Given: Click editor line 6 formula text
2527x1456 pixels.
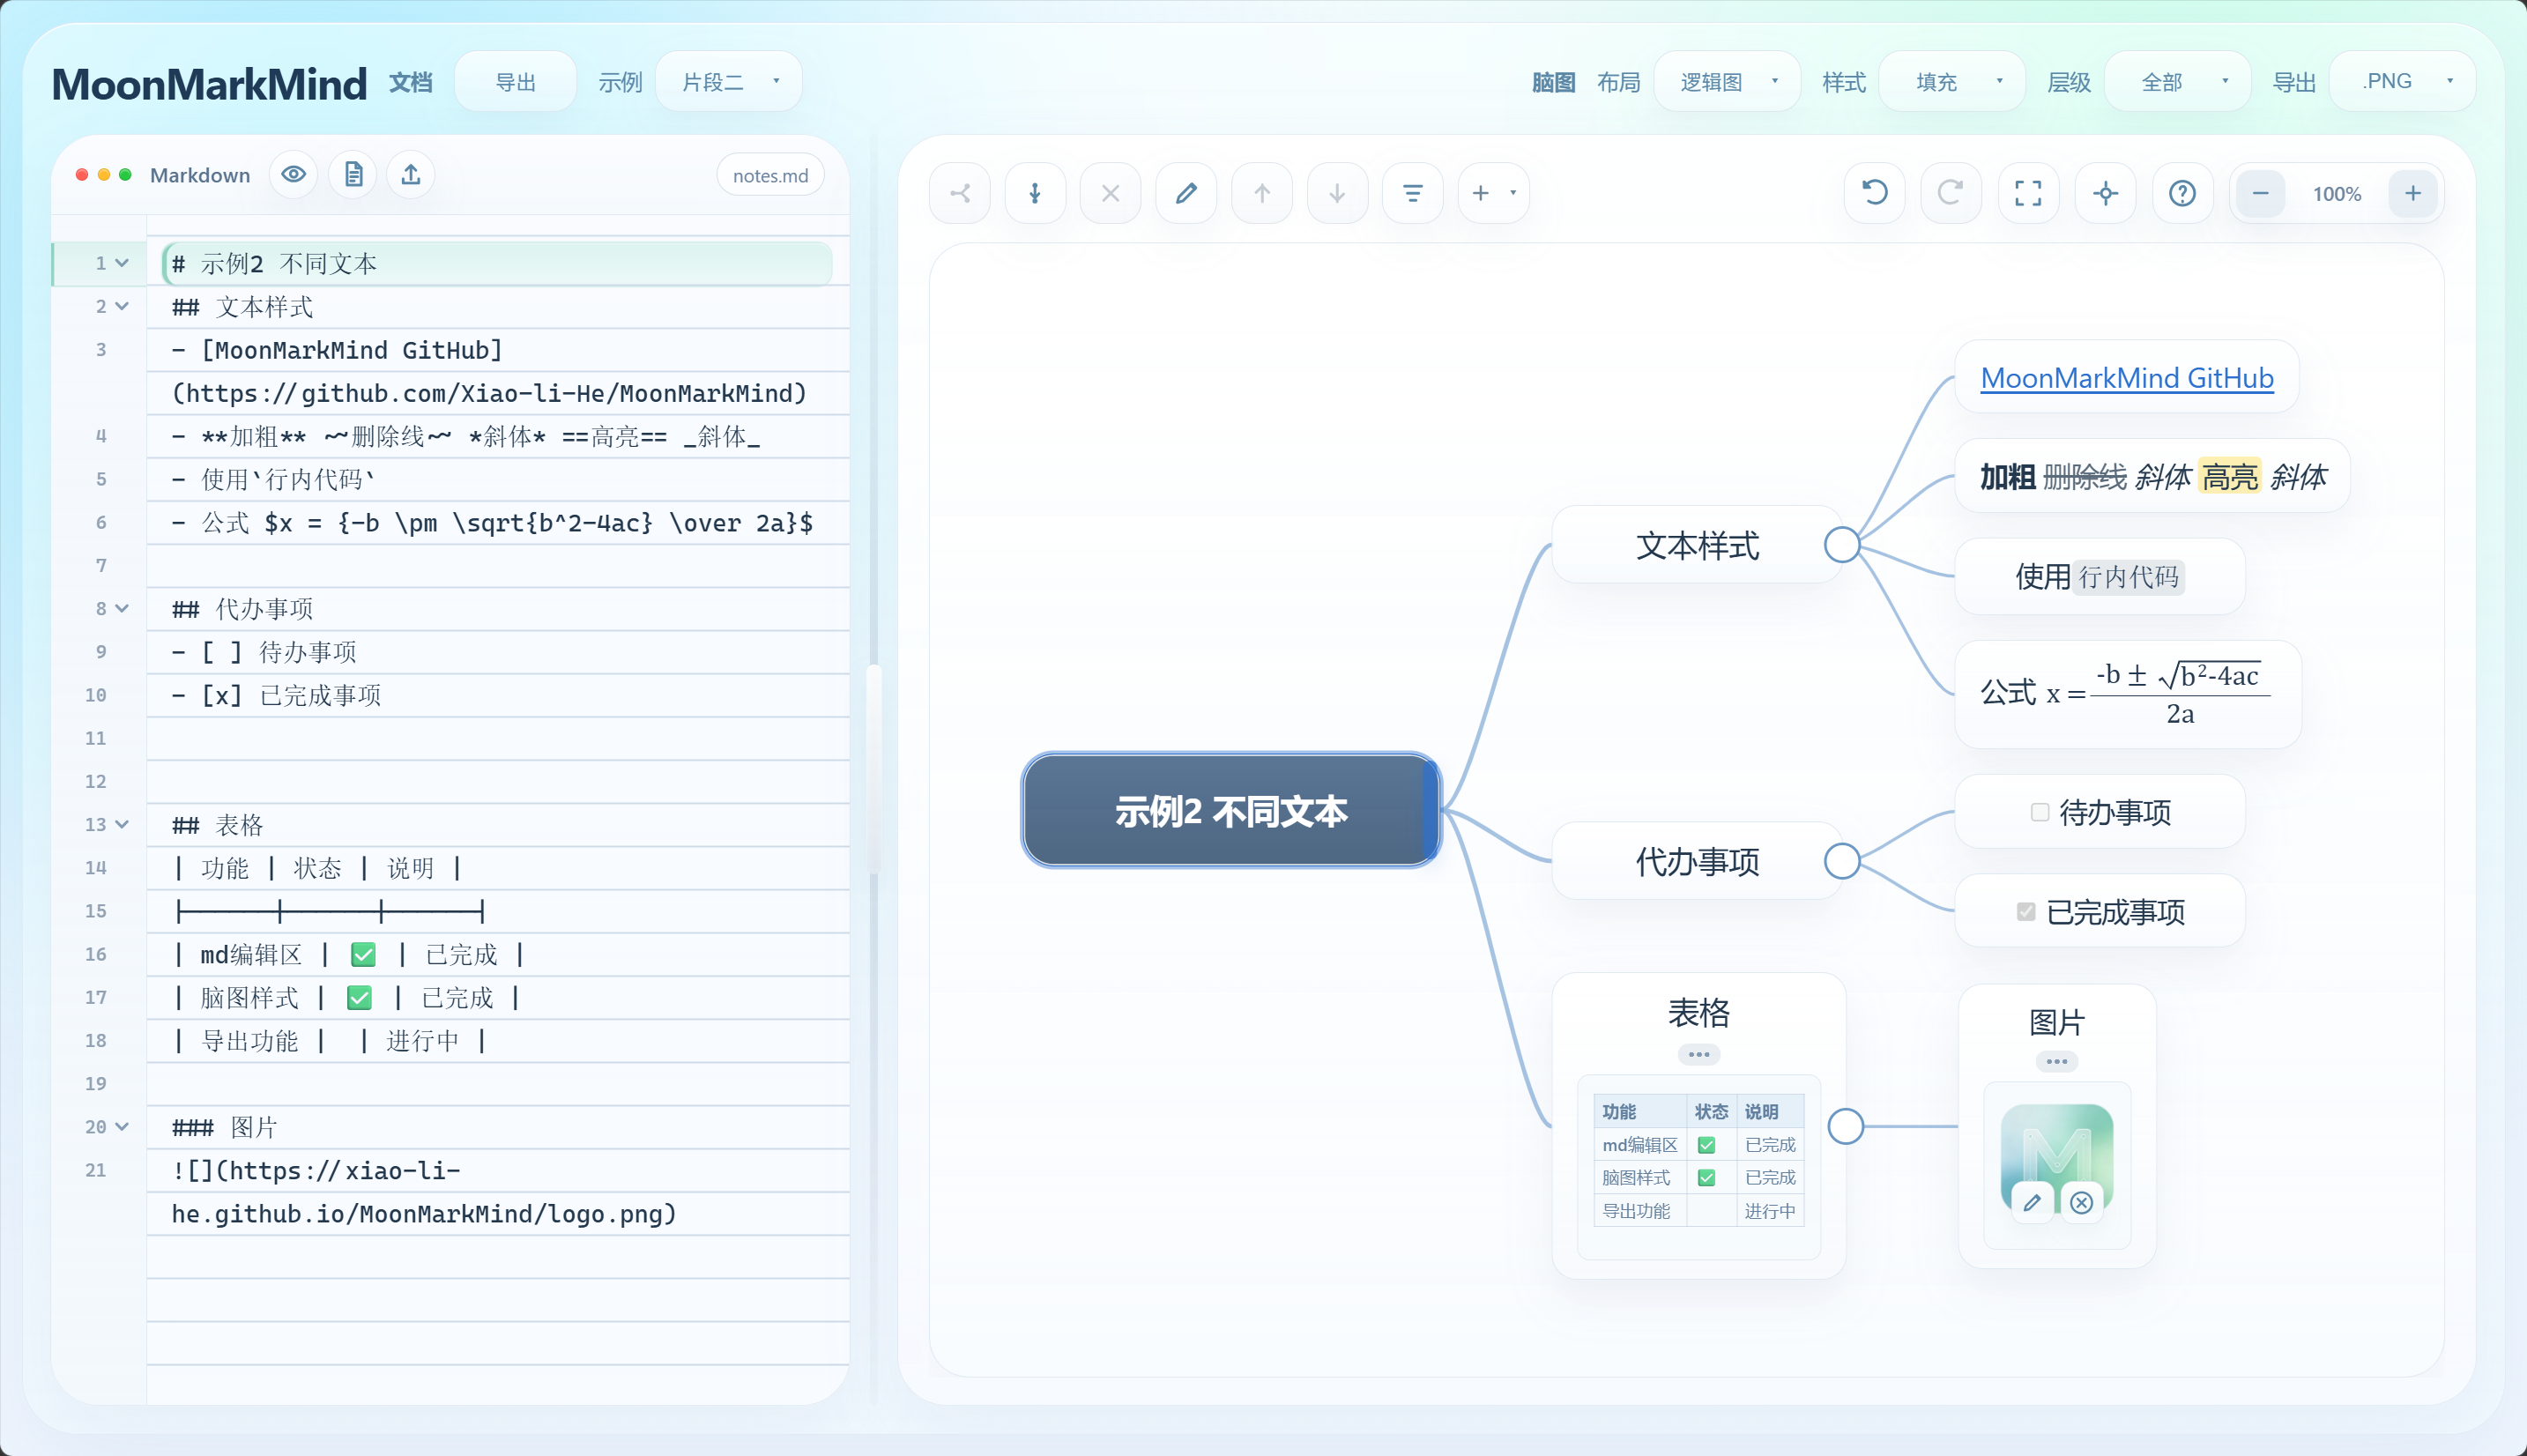Looking at the screenshot, I should (492, 523).
